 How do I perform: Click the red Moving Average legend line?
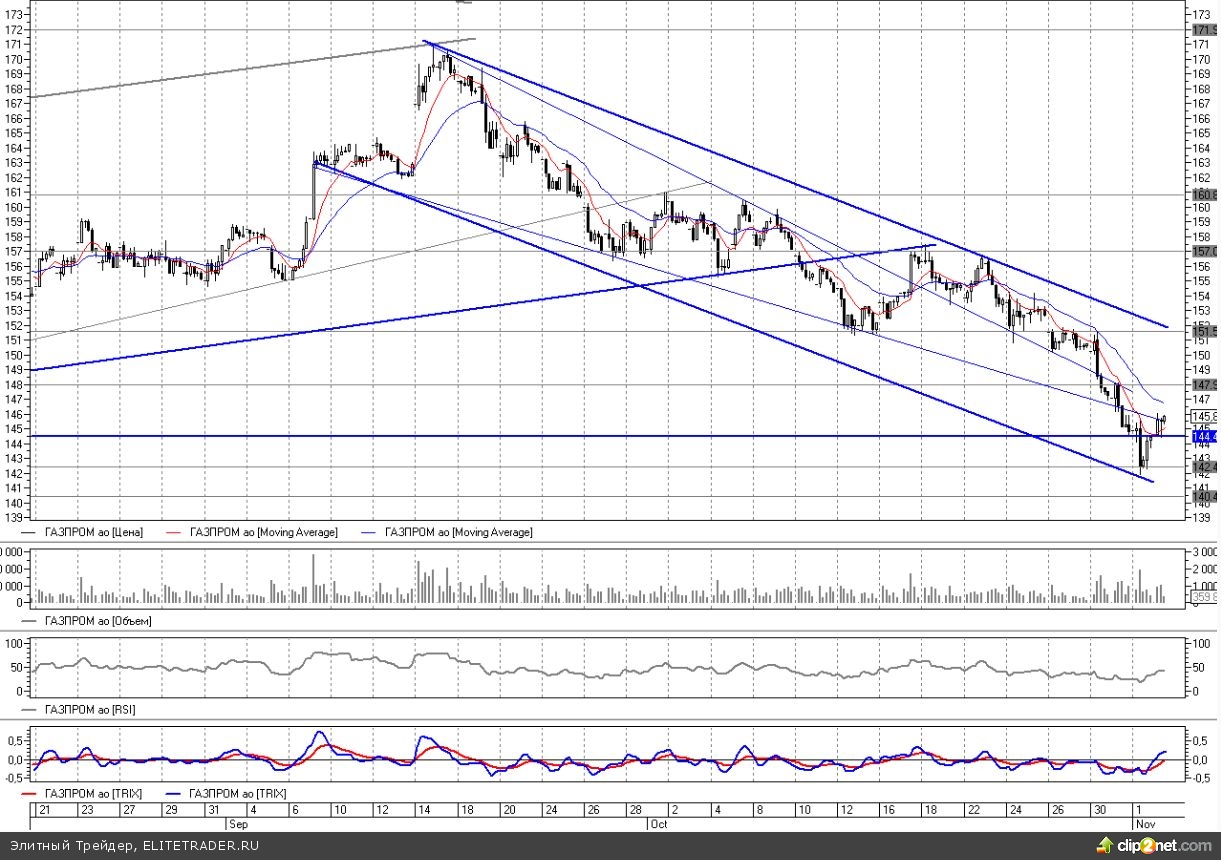[180, 533]
